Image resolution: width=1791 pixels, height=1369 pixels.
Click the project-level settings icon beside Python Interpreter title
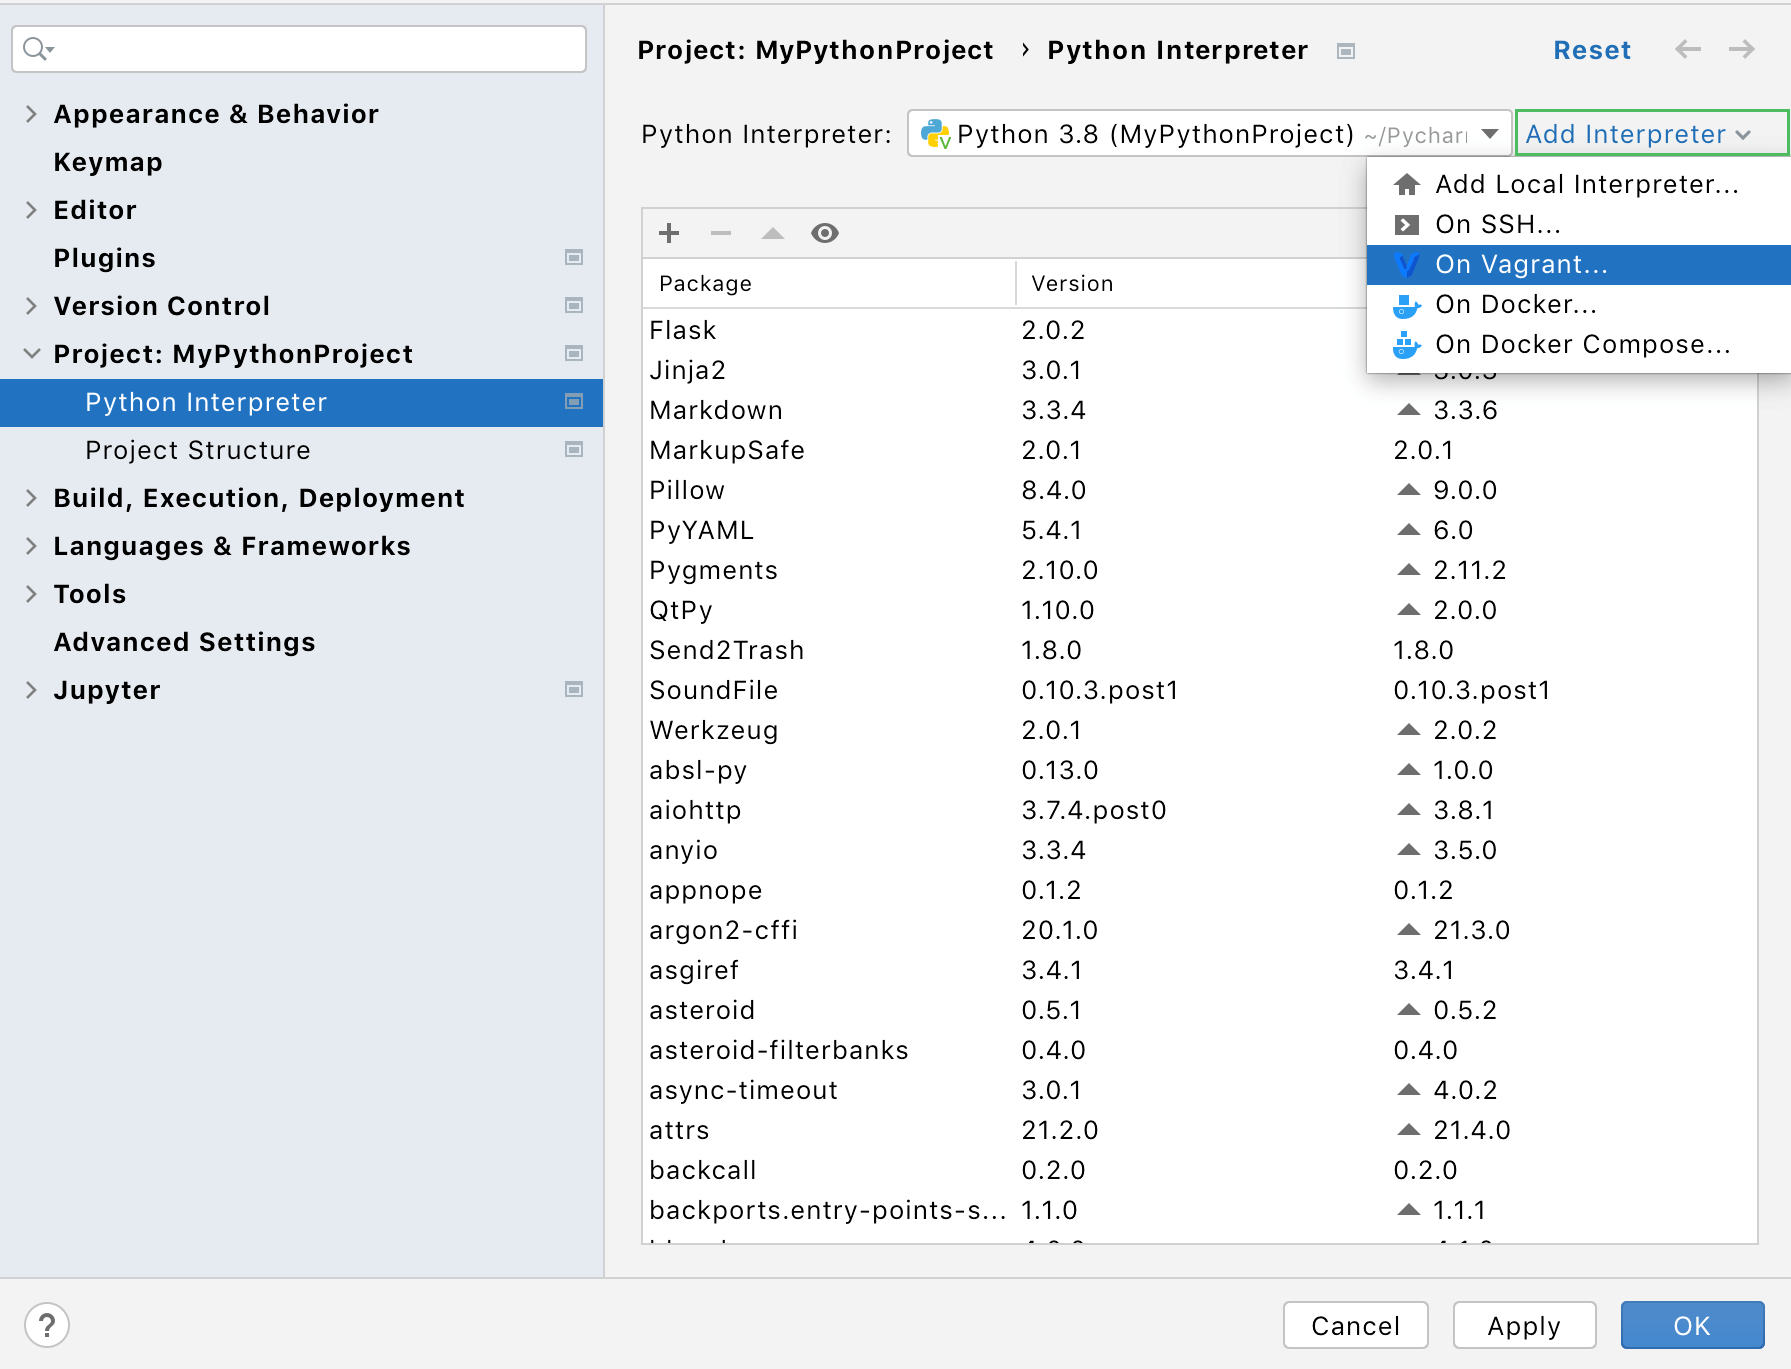tap(1346, 51)
